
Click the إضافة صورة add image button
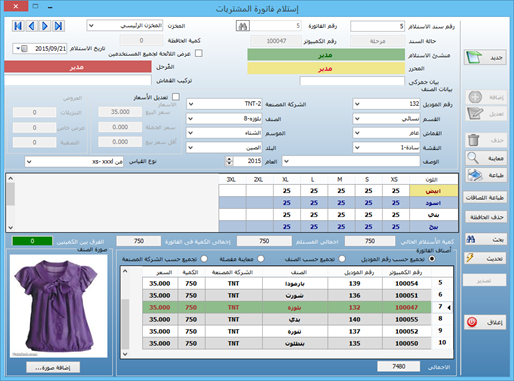[53, 367]
